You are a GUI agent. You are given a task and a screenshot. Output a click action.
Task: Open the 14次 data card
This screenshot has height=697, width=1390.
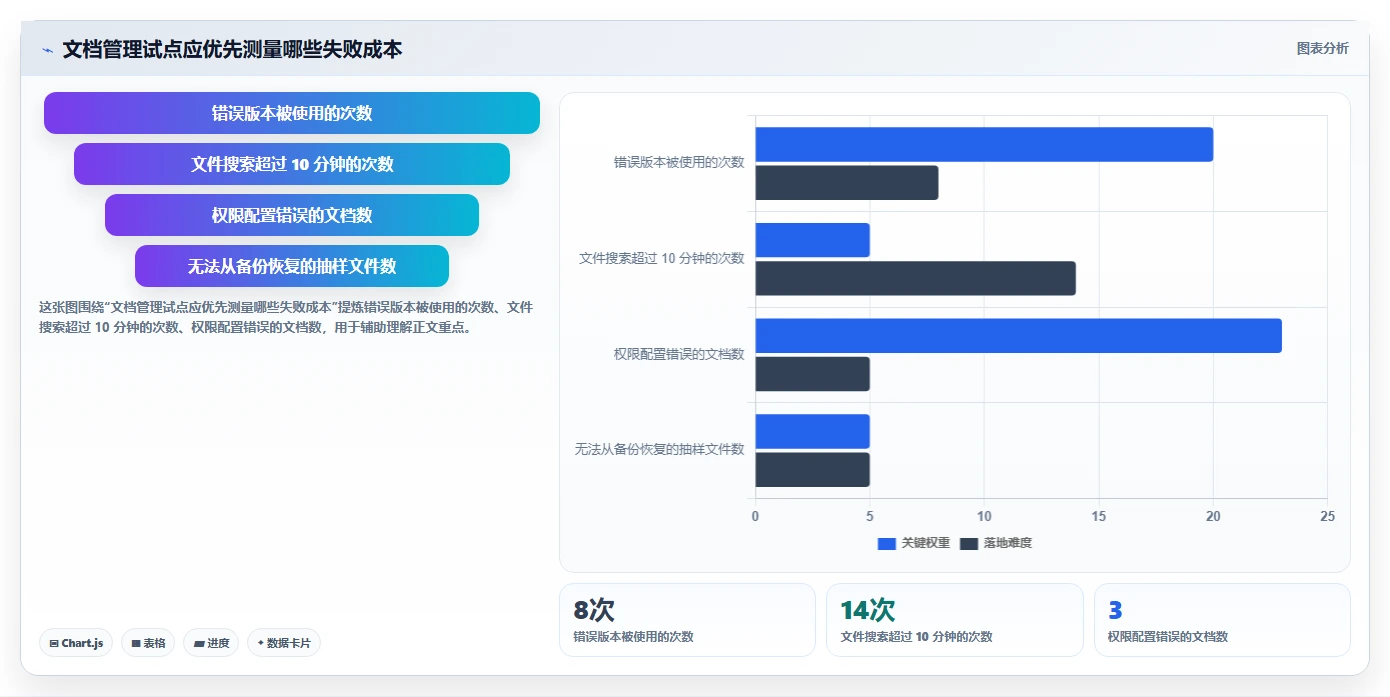click(x=954, y=620)
